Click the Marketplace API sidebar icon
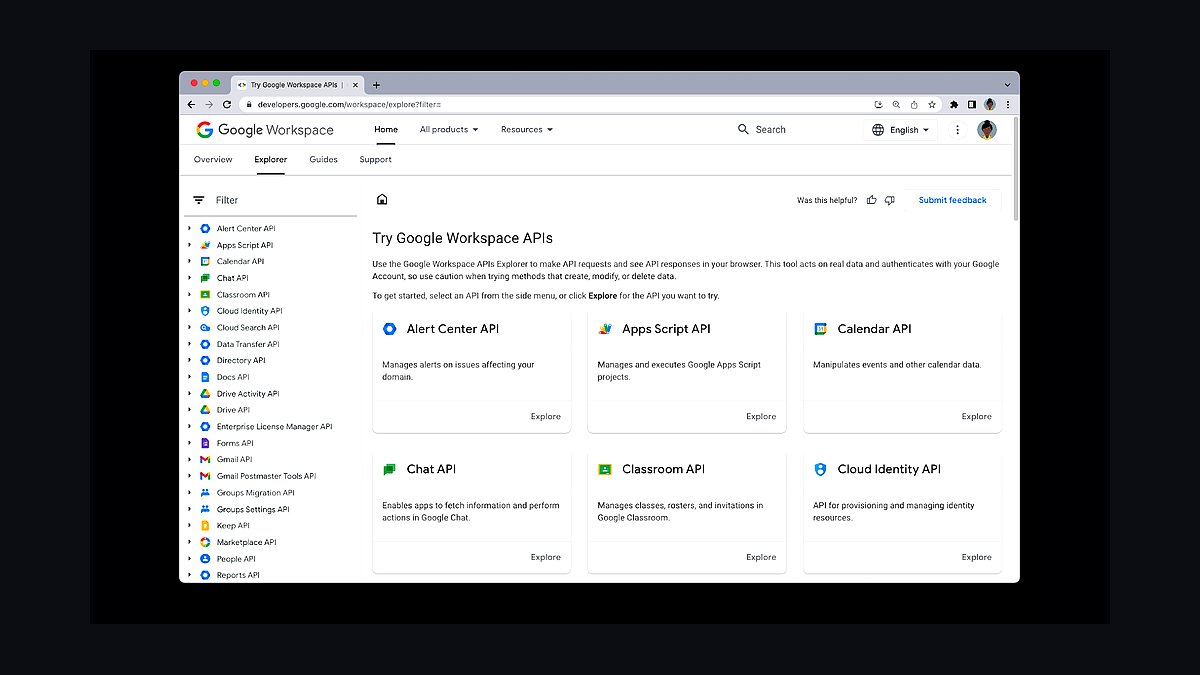 tap(205, 542)
